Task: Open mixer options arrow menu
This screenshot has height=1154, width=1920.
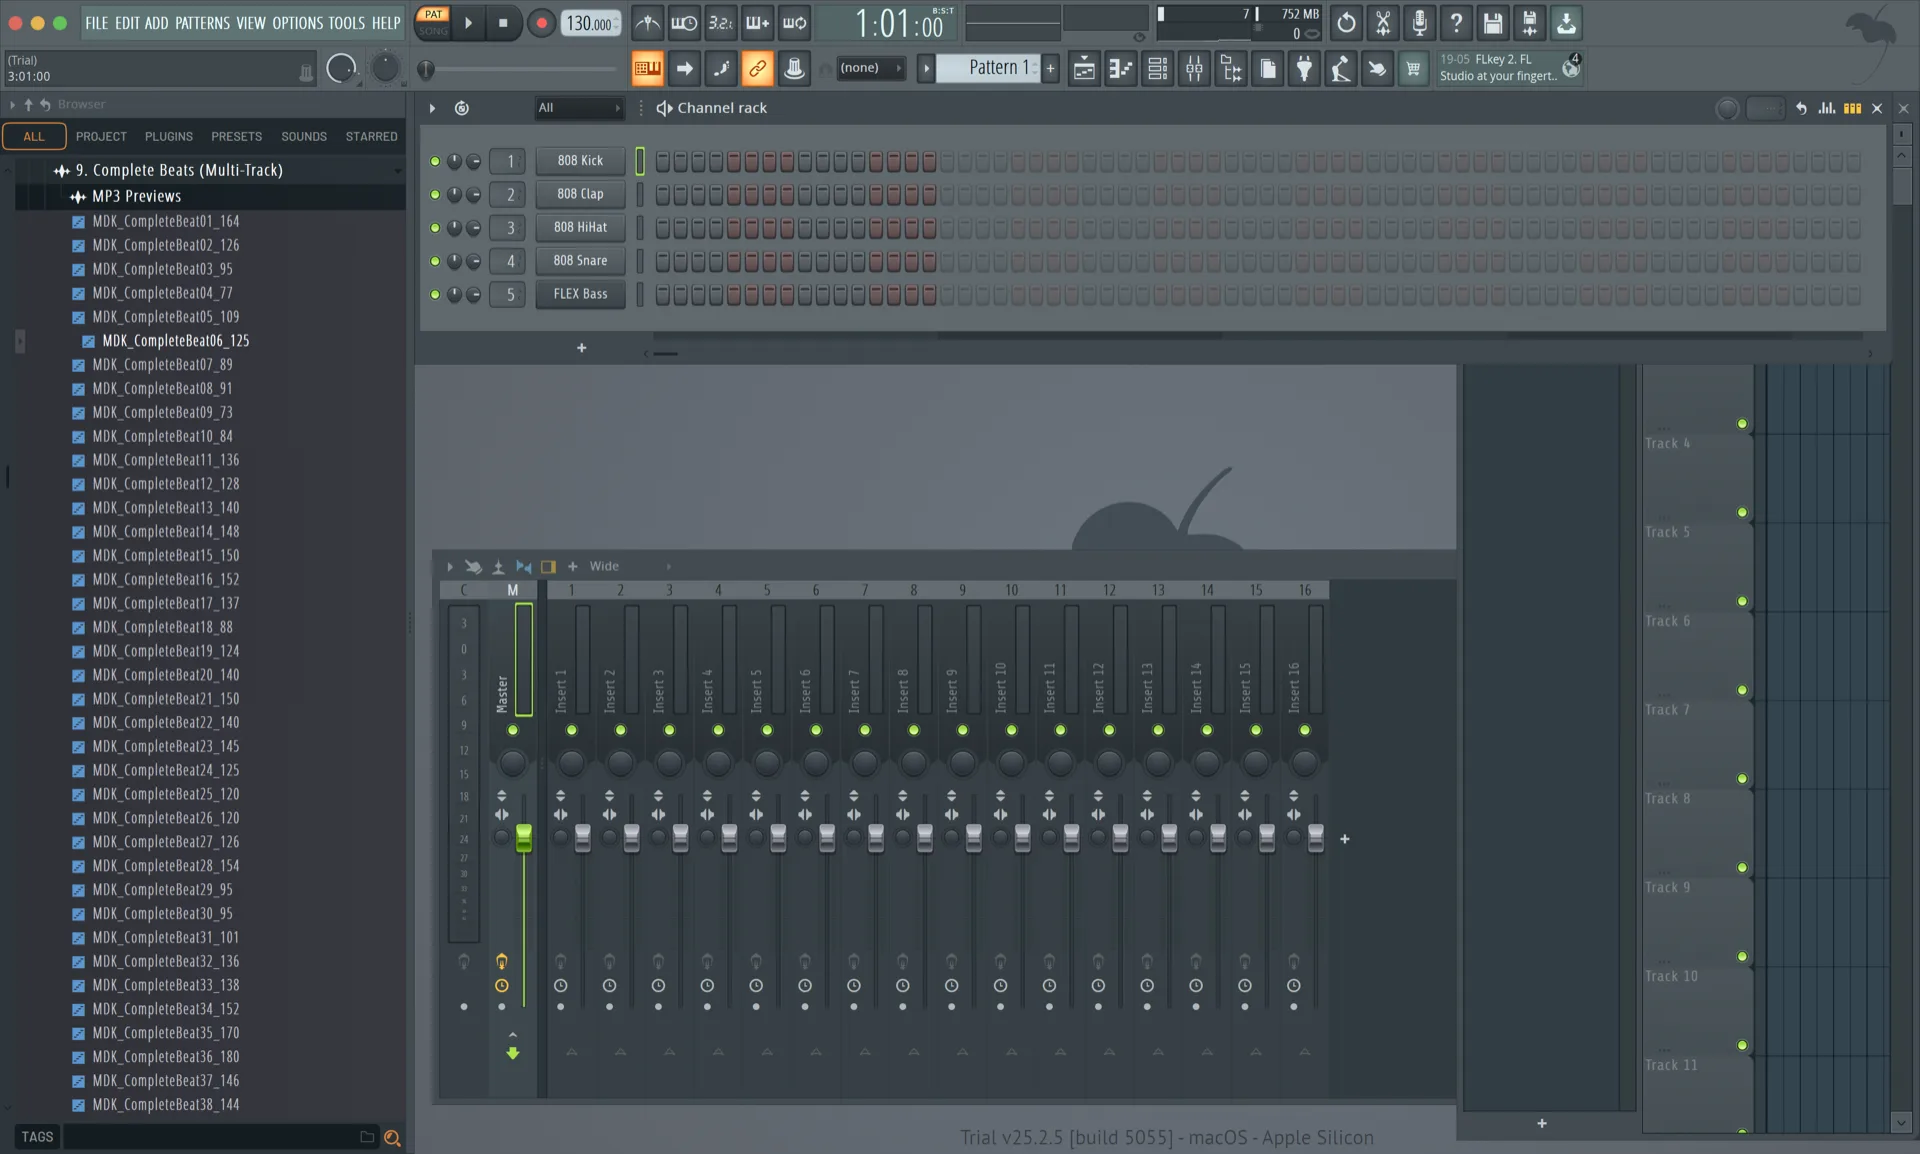Action: 450,566
